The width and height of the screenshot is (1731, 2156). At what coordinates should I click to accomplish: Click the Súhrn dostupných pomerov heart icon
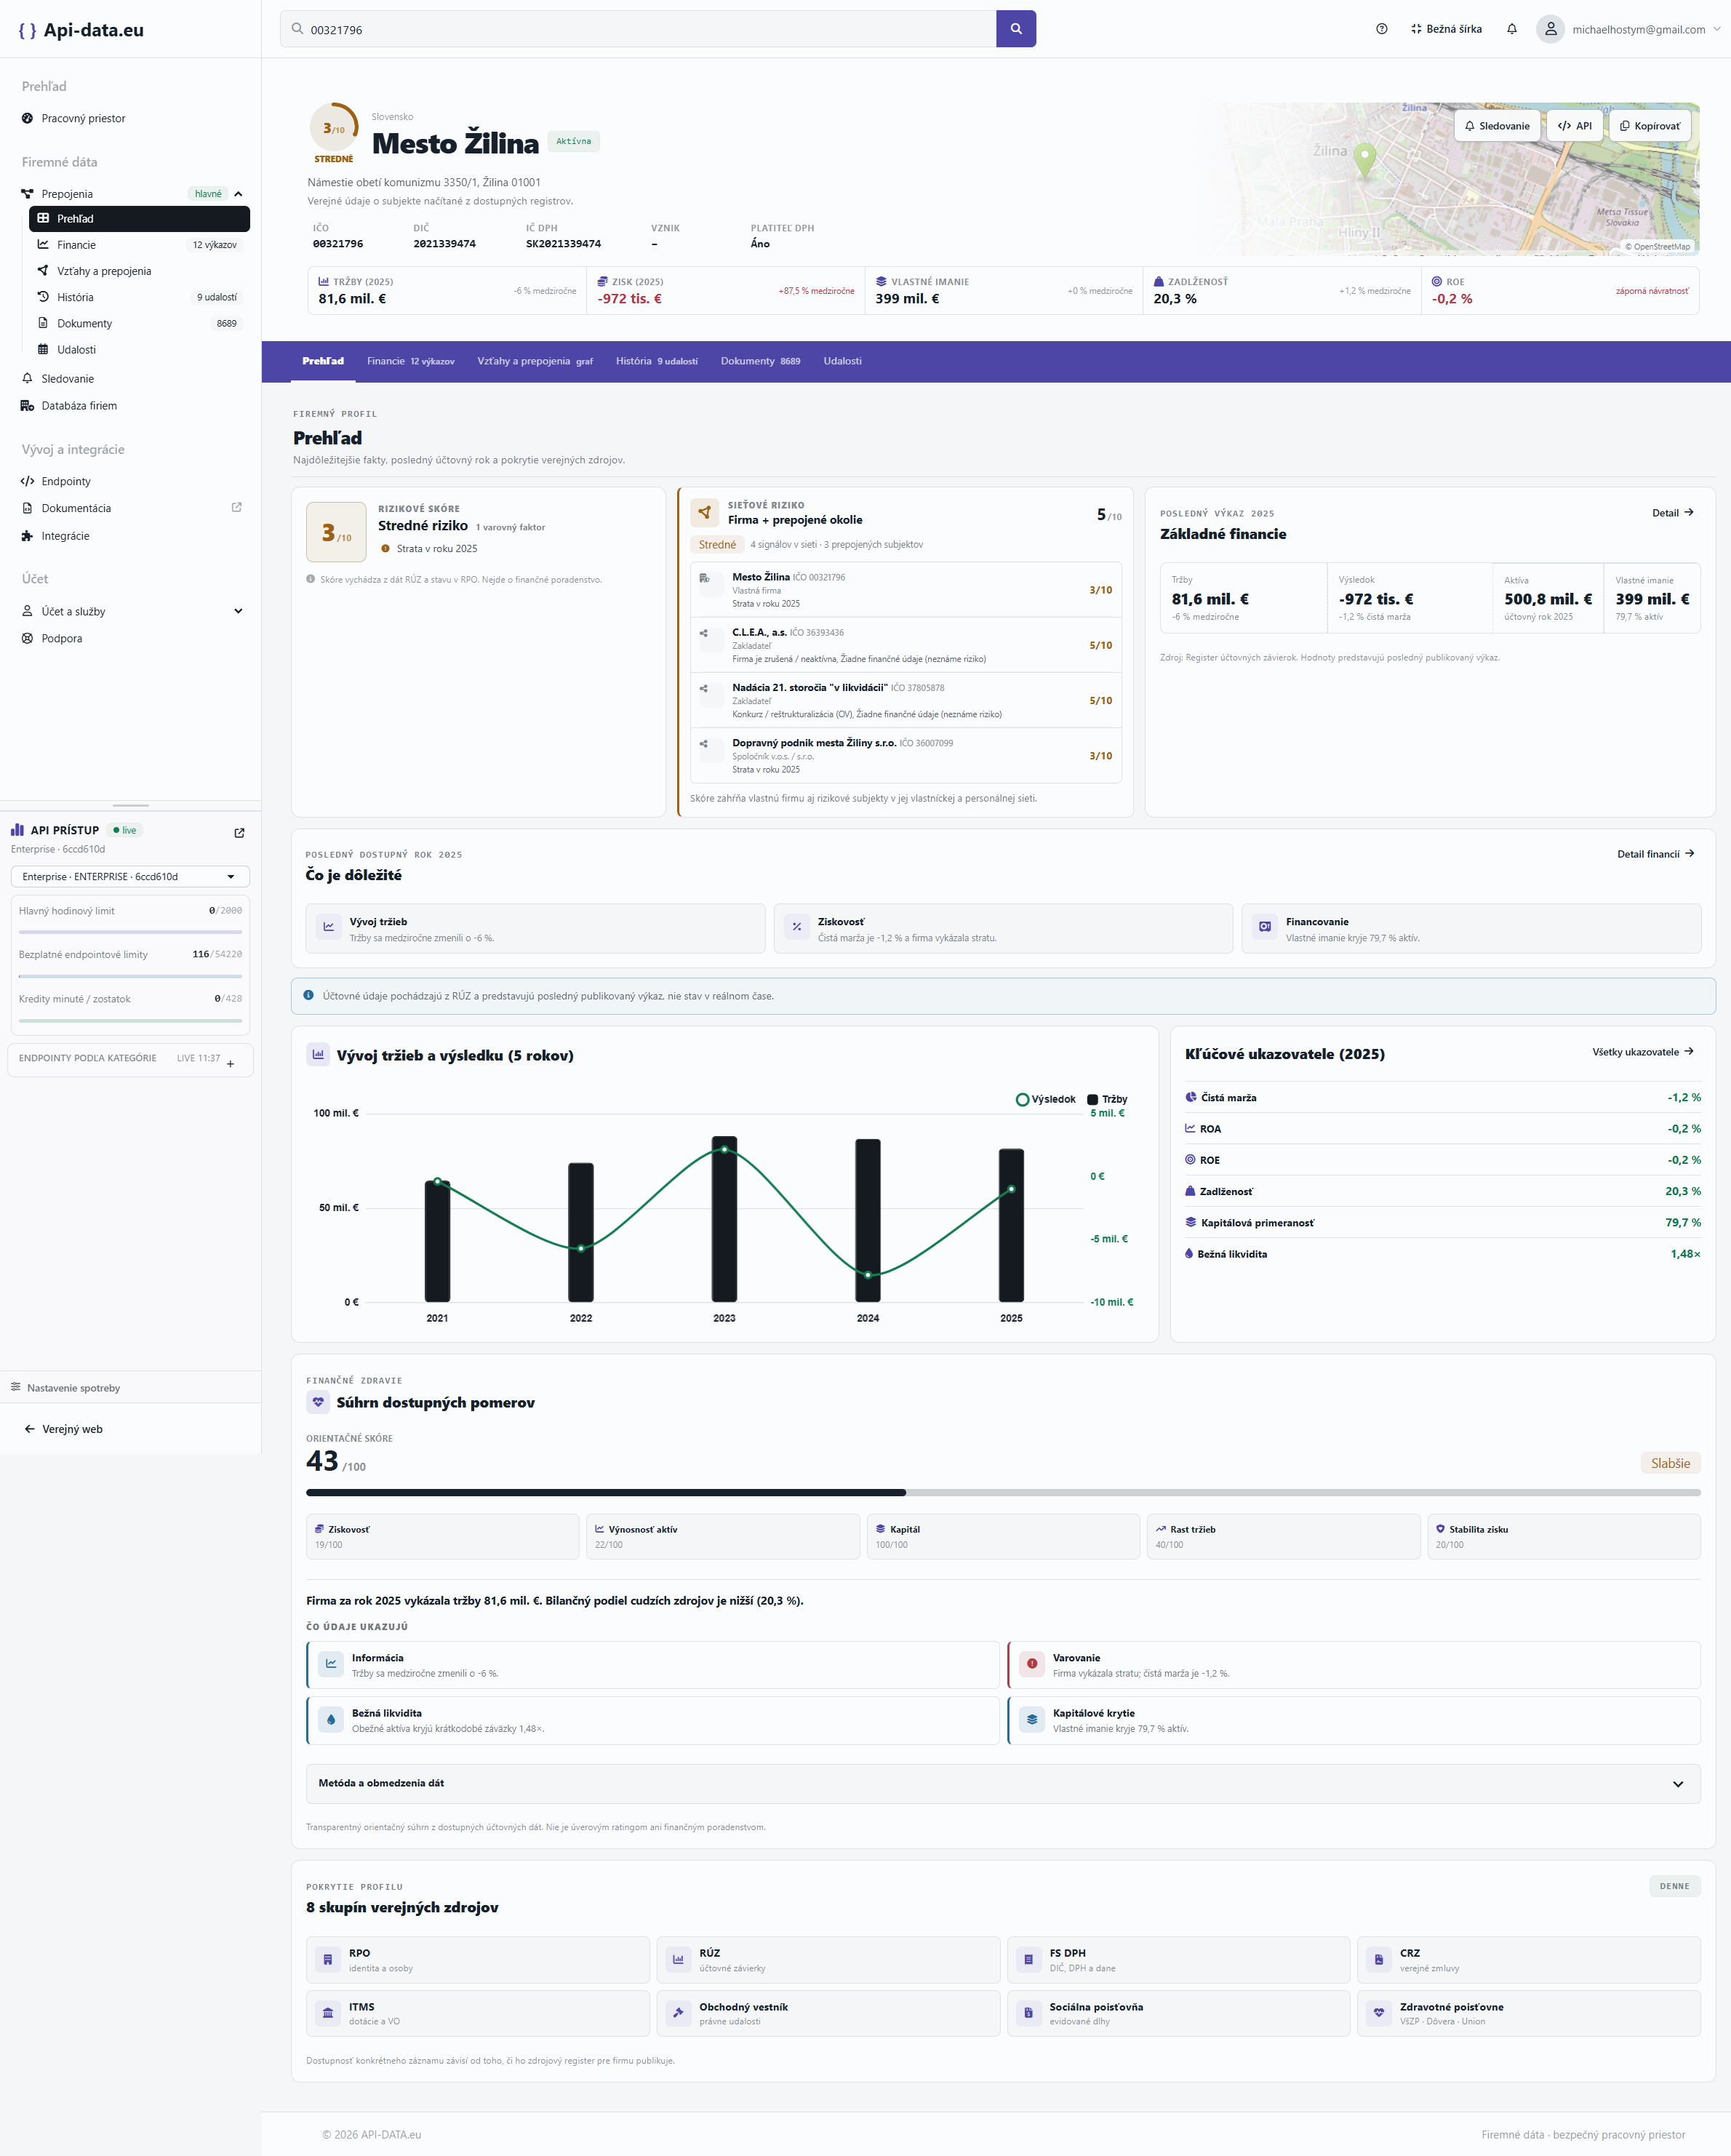pyautogui.click(x=318, y=1402)
